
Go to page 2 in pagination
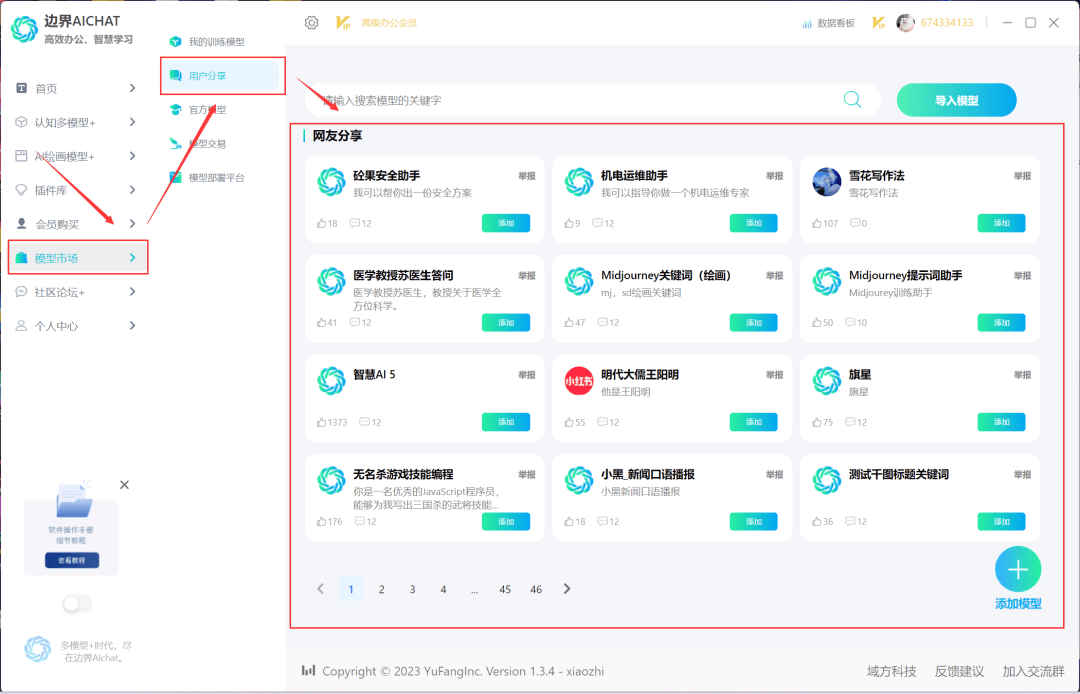pos(382,589)
